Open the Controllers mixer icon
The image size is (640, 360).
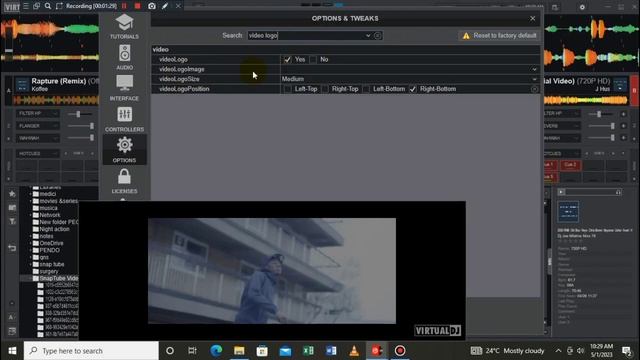(x=124, y=114)
